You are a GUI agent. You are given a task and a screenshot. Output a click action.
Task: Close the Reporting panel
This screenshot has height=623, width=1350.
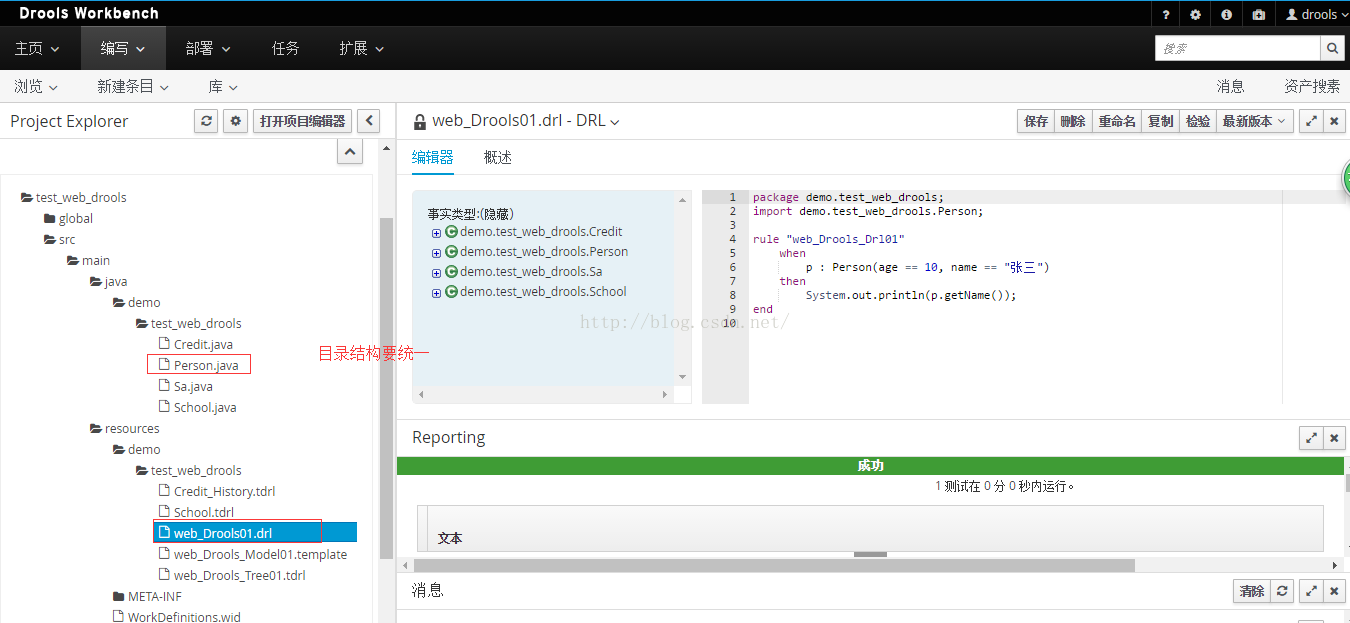click(1334, 438)
